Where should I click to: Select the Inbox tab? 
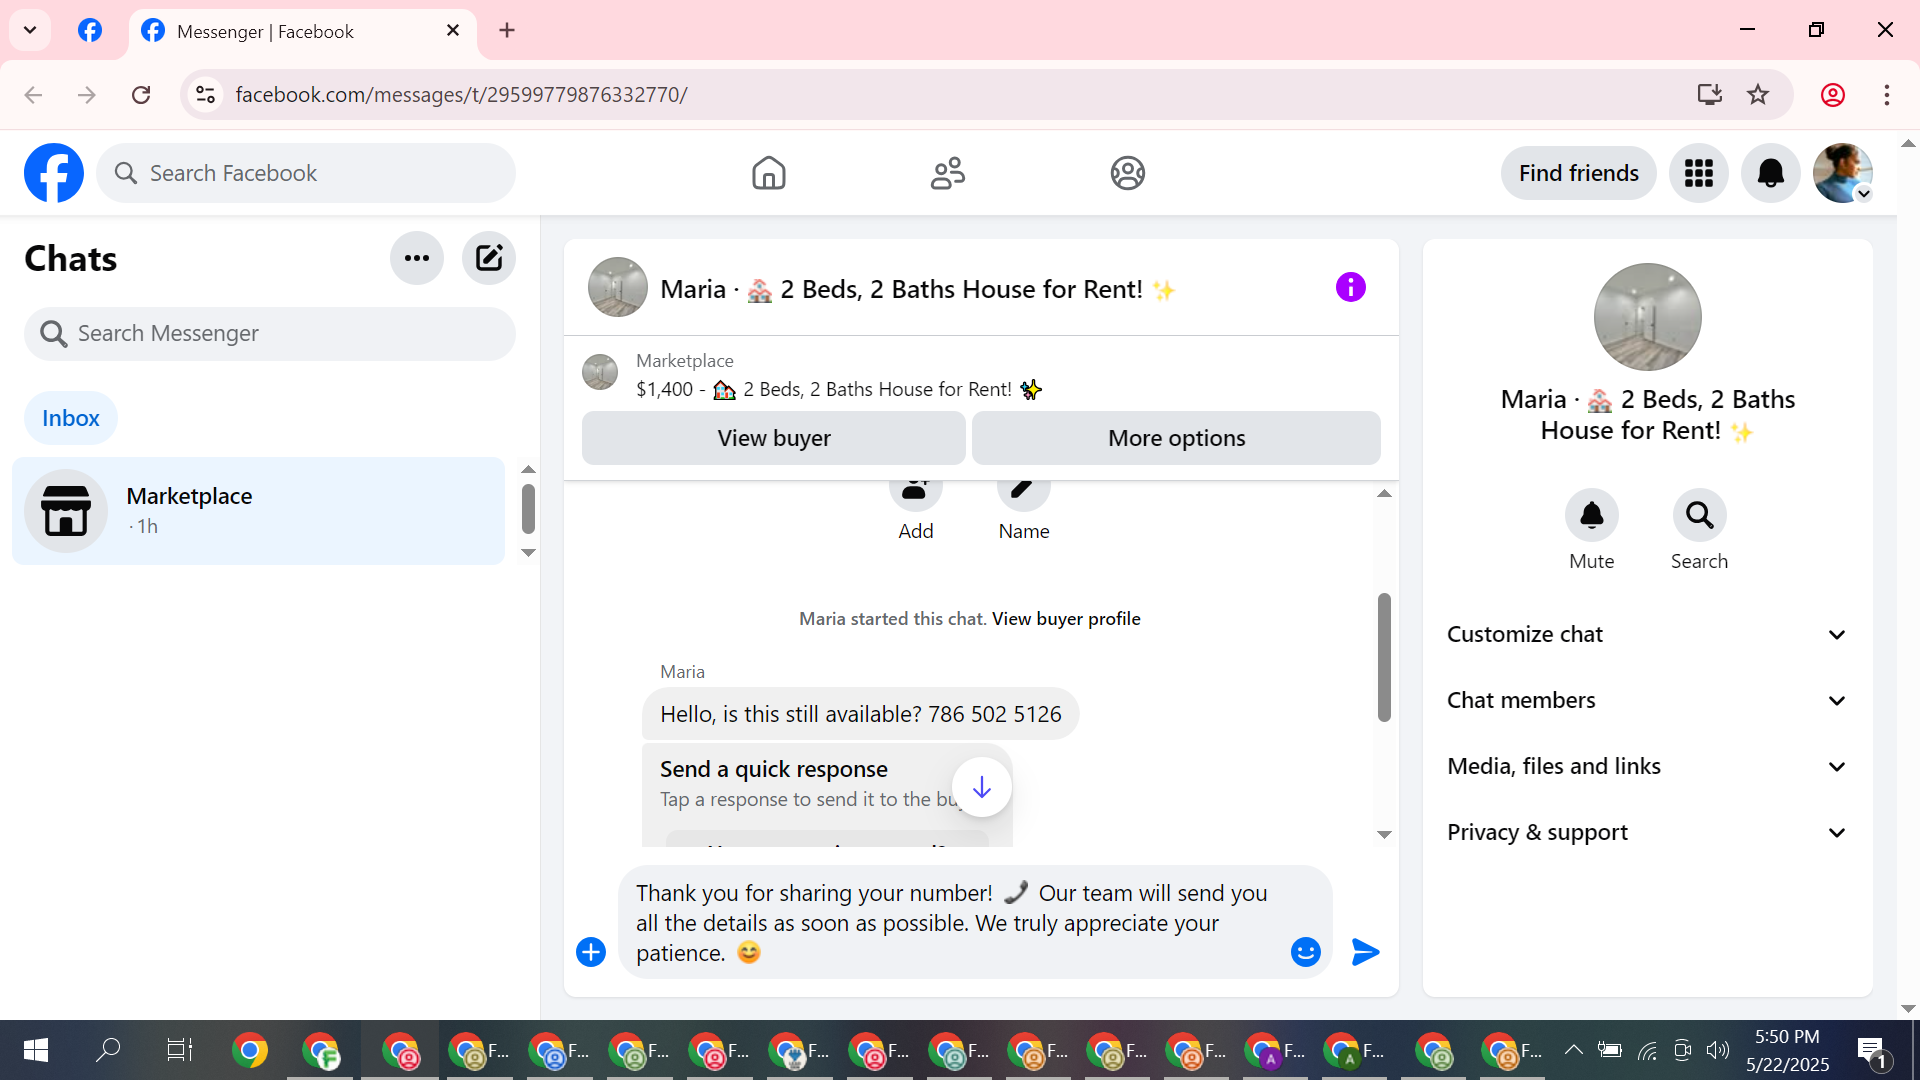click(x=71, y=418)
